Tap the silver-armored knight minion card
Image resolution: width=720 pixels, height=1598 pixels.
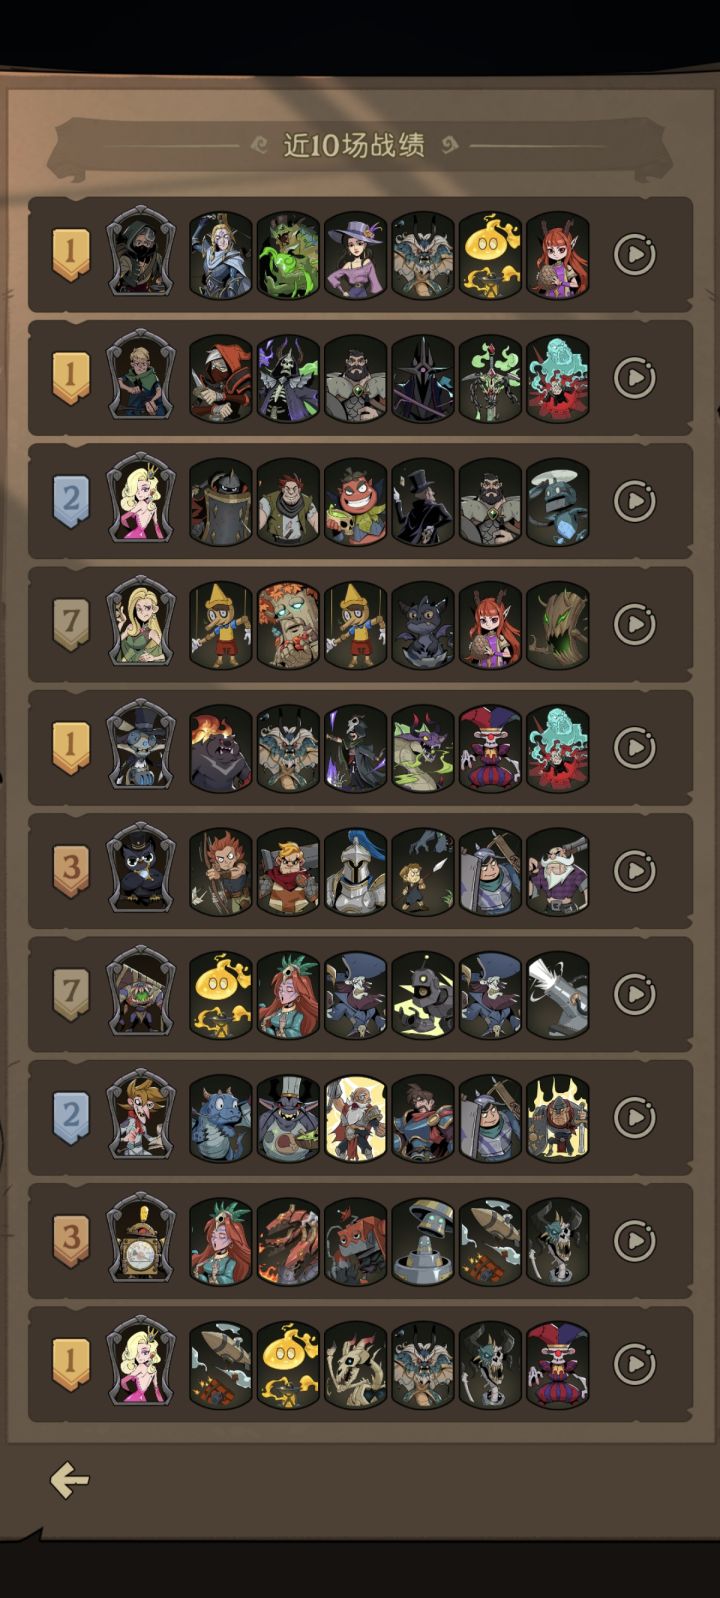click(355, 871)
